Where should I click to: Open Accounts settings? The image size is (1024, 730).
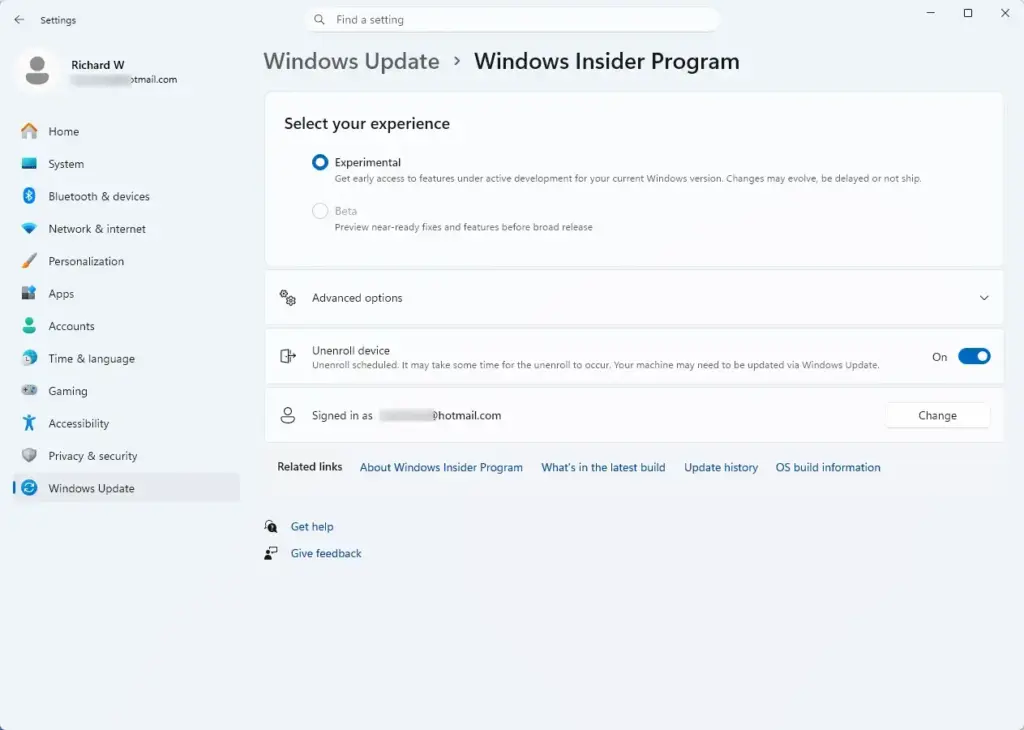[x=126, y=326]
